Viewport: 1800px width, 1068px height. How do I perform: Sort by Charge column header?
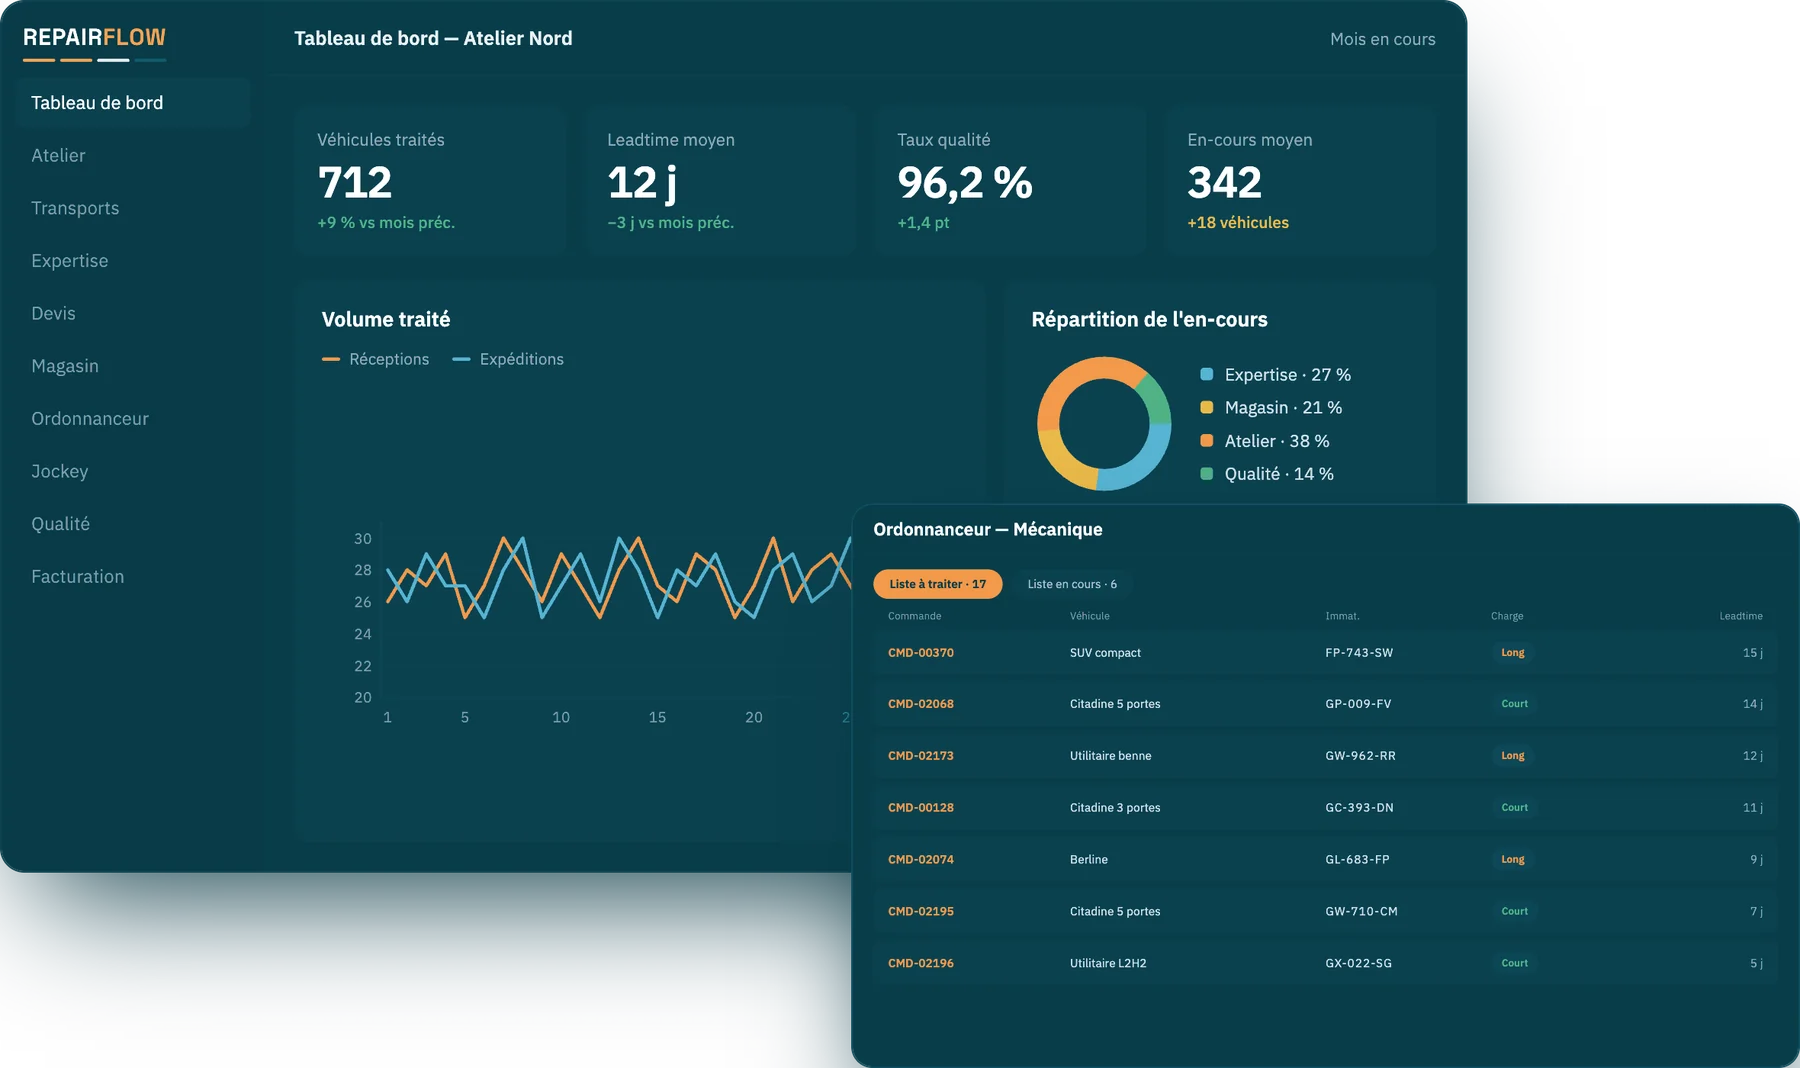(1507, 616)
